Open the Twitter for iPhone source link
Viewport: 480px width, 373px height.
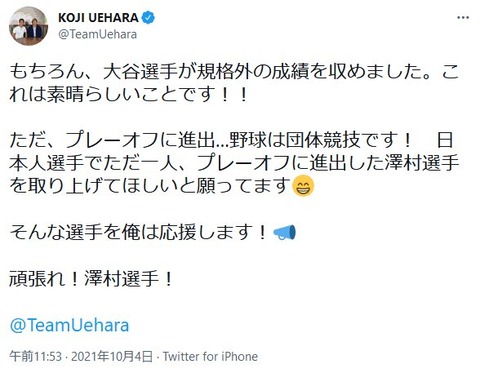pyautogui.click(x=210, y=357)
